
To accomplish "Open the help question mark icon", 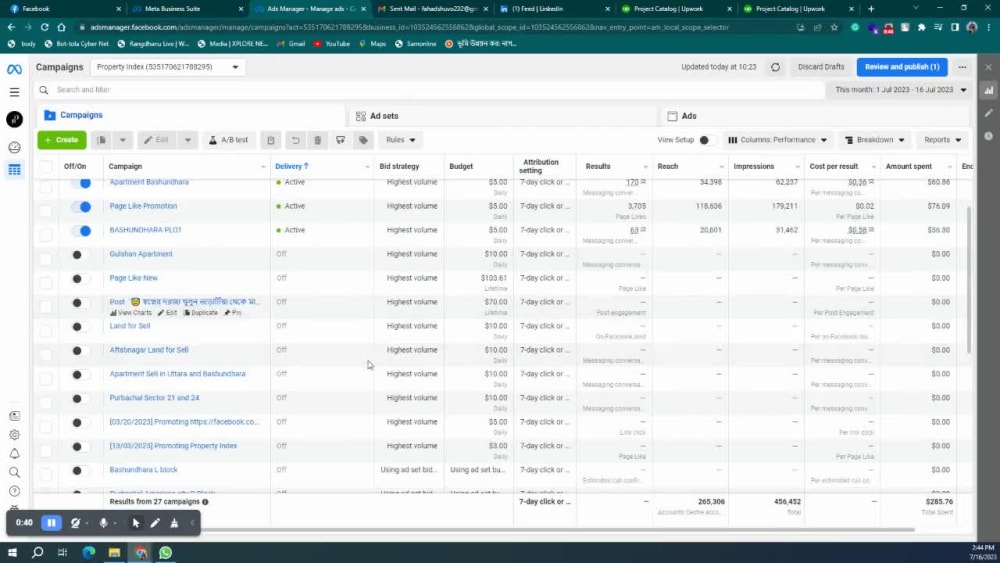I will [x=14, y=491].
